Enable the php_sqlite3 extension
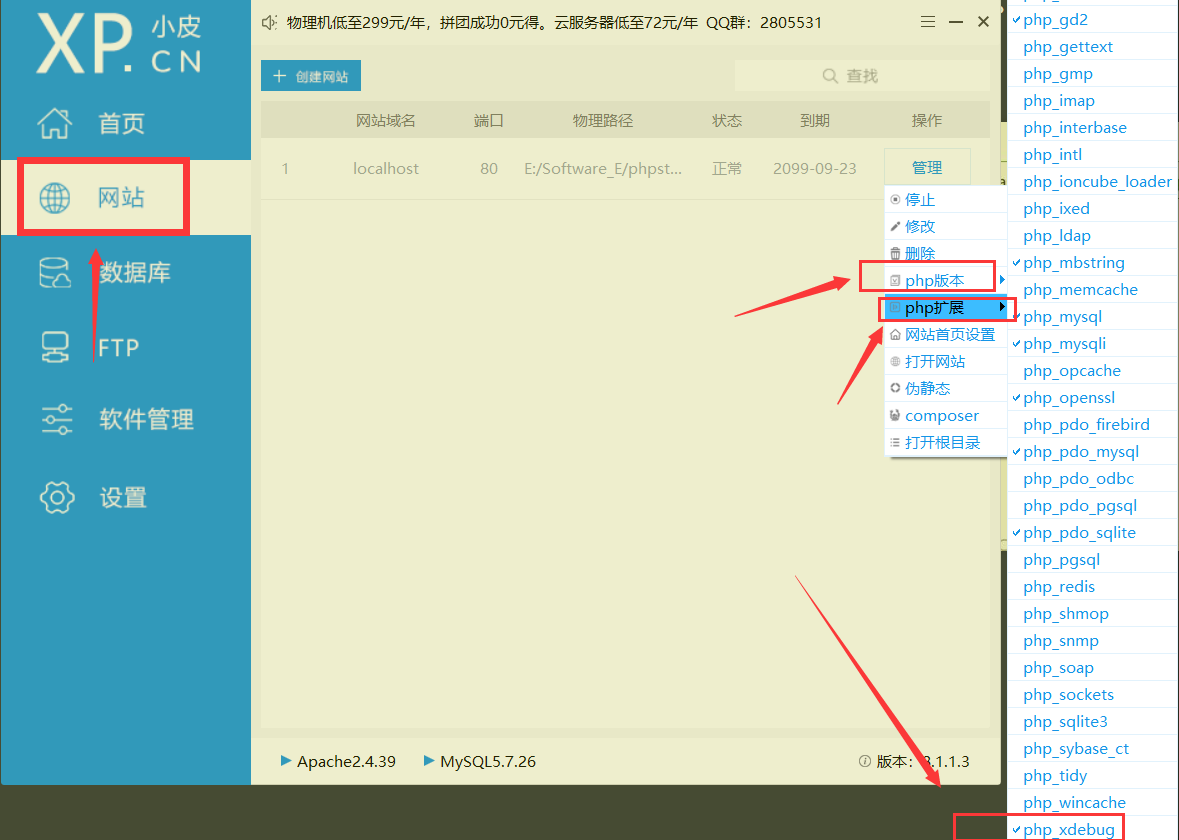 (x=1092, y=722)
